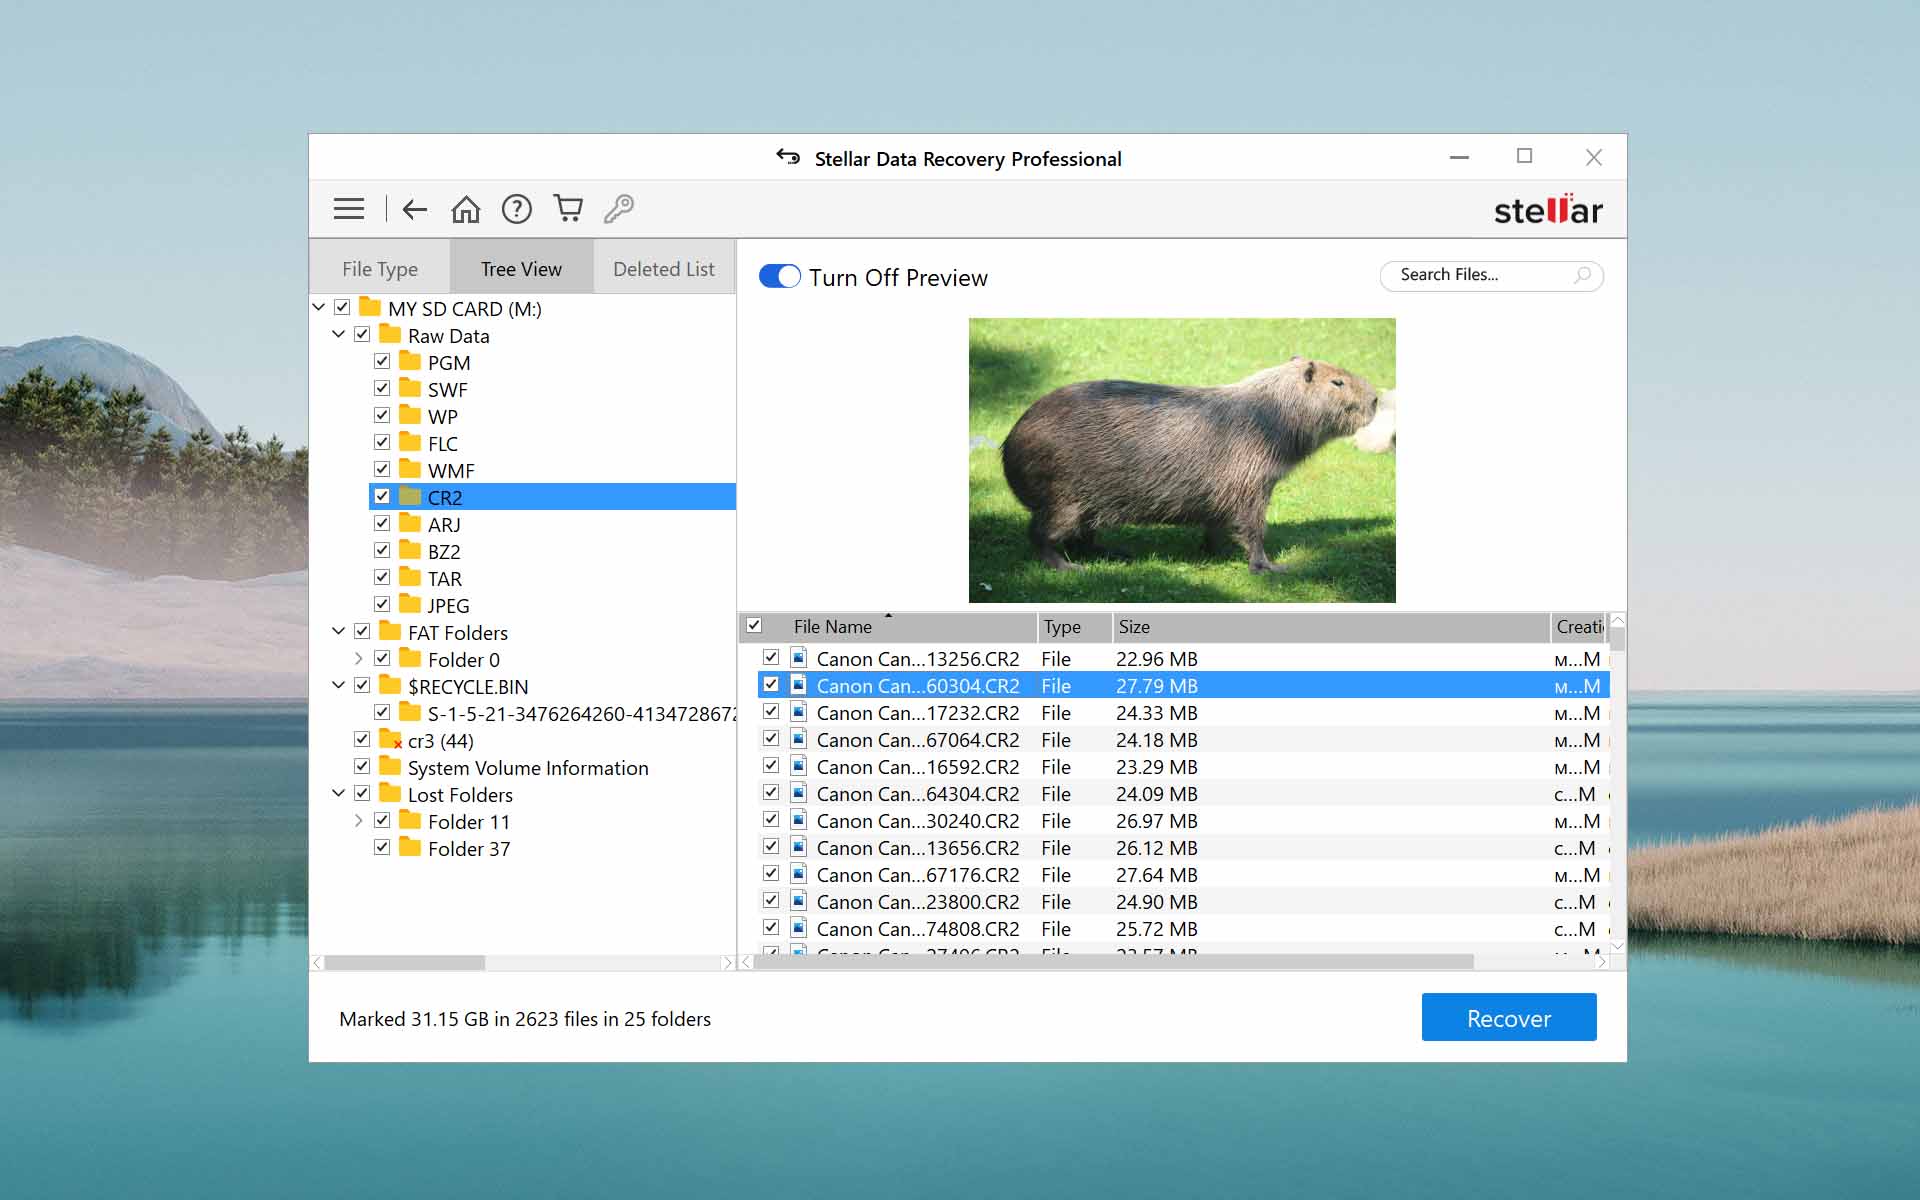The image size is (1920, 1200).
Task: Select the FLC folder in tree
Action: [x=443, y=443]
